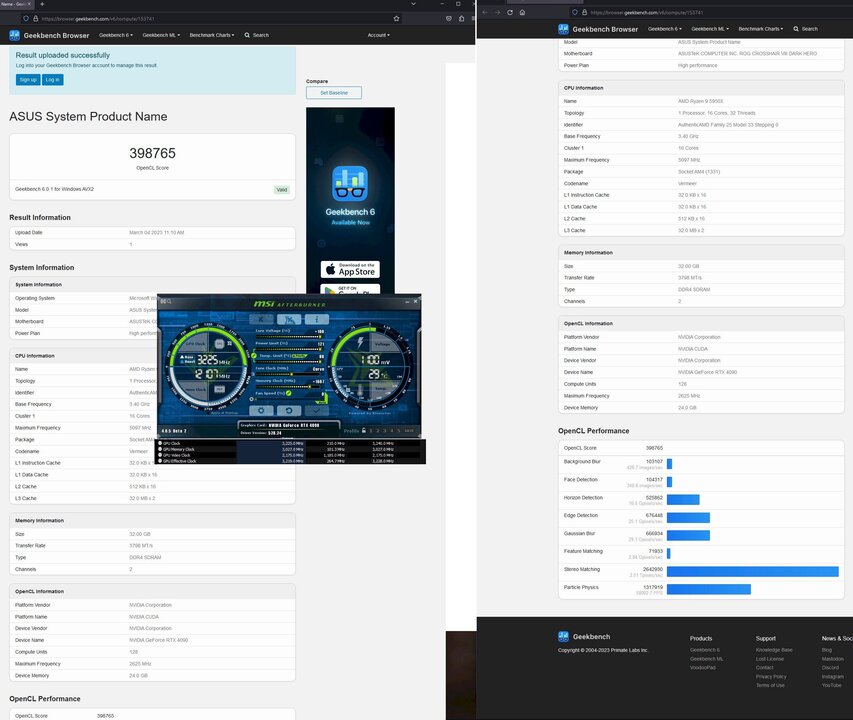The image size is (853, 720).
Task: Open Geekbench ML menu in right browser
Action: coord(713,29)
